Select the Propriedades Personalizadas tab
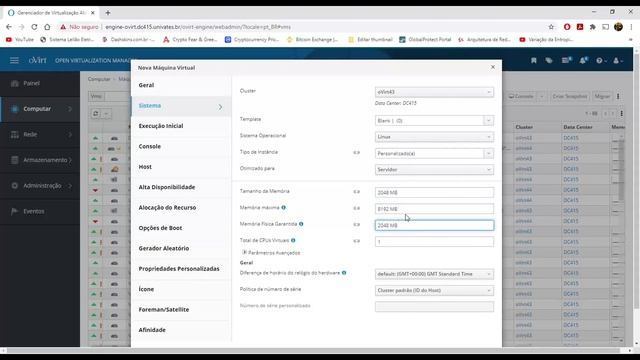Screen dimensions: 640x360 181,269
